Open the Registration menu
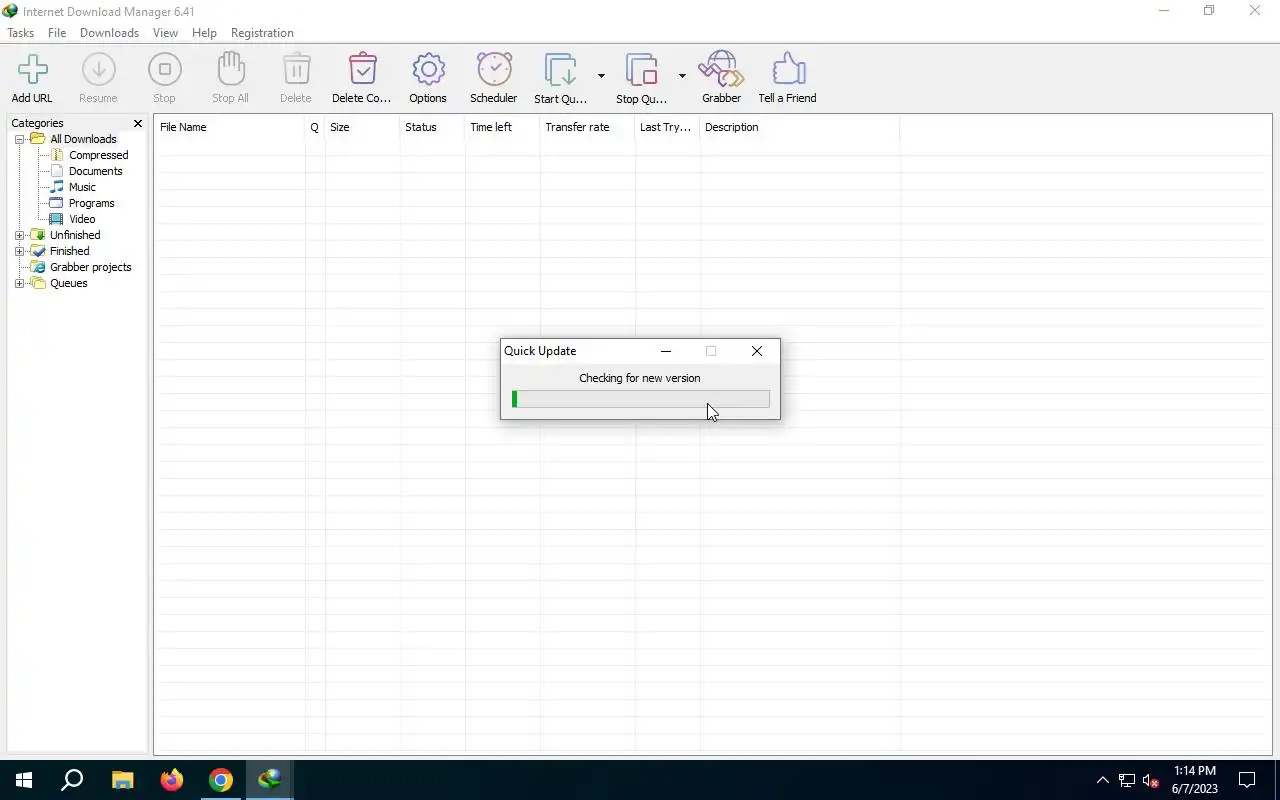Image resolution: width=1280 pixels, height=800 pixels. click(x=262, y=33)
